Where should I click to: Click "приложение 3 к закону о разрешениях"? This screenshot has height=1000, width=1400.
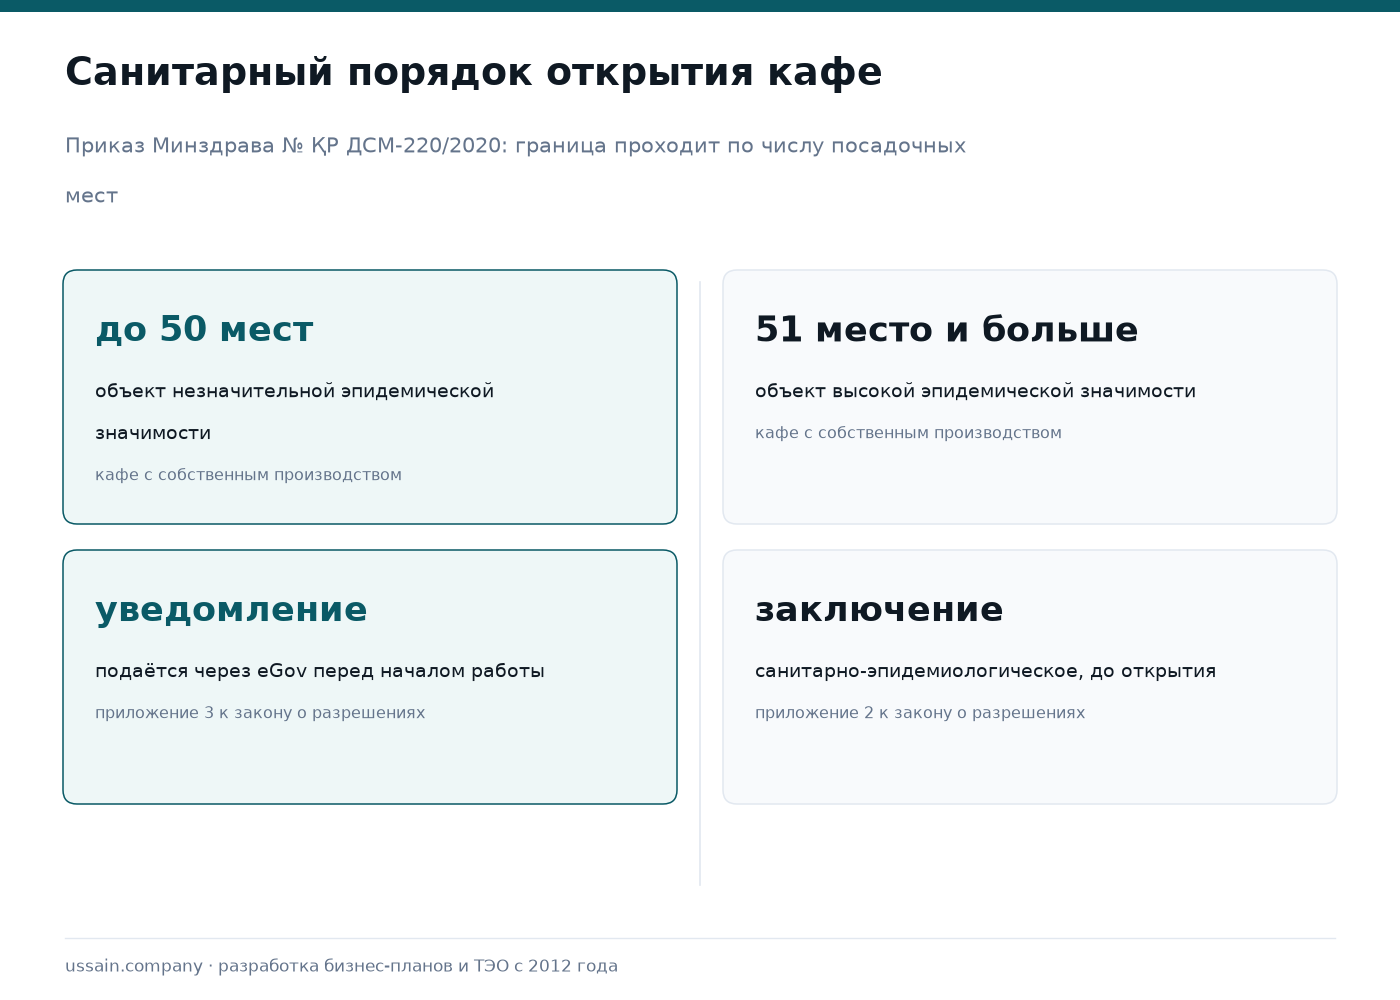coord(260,713)
